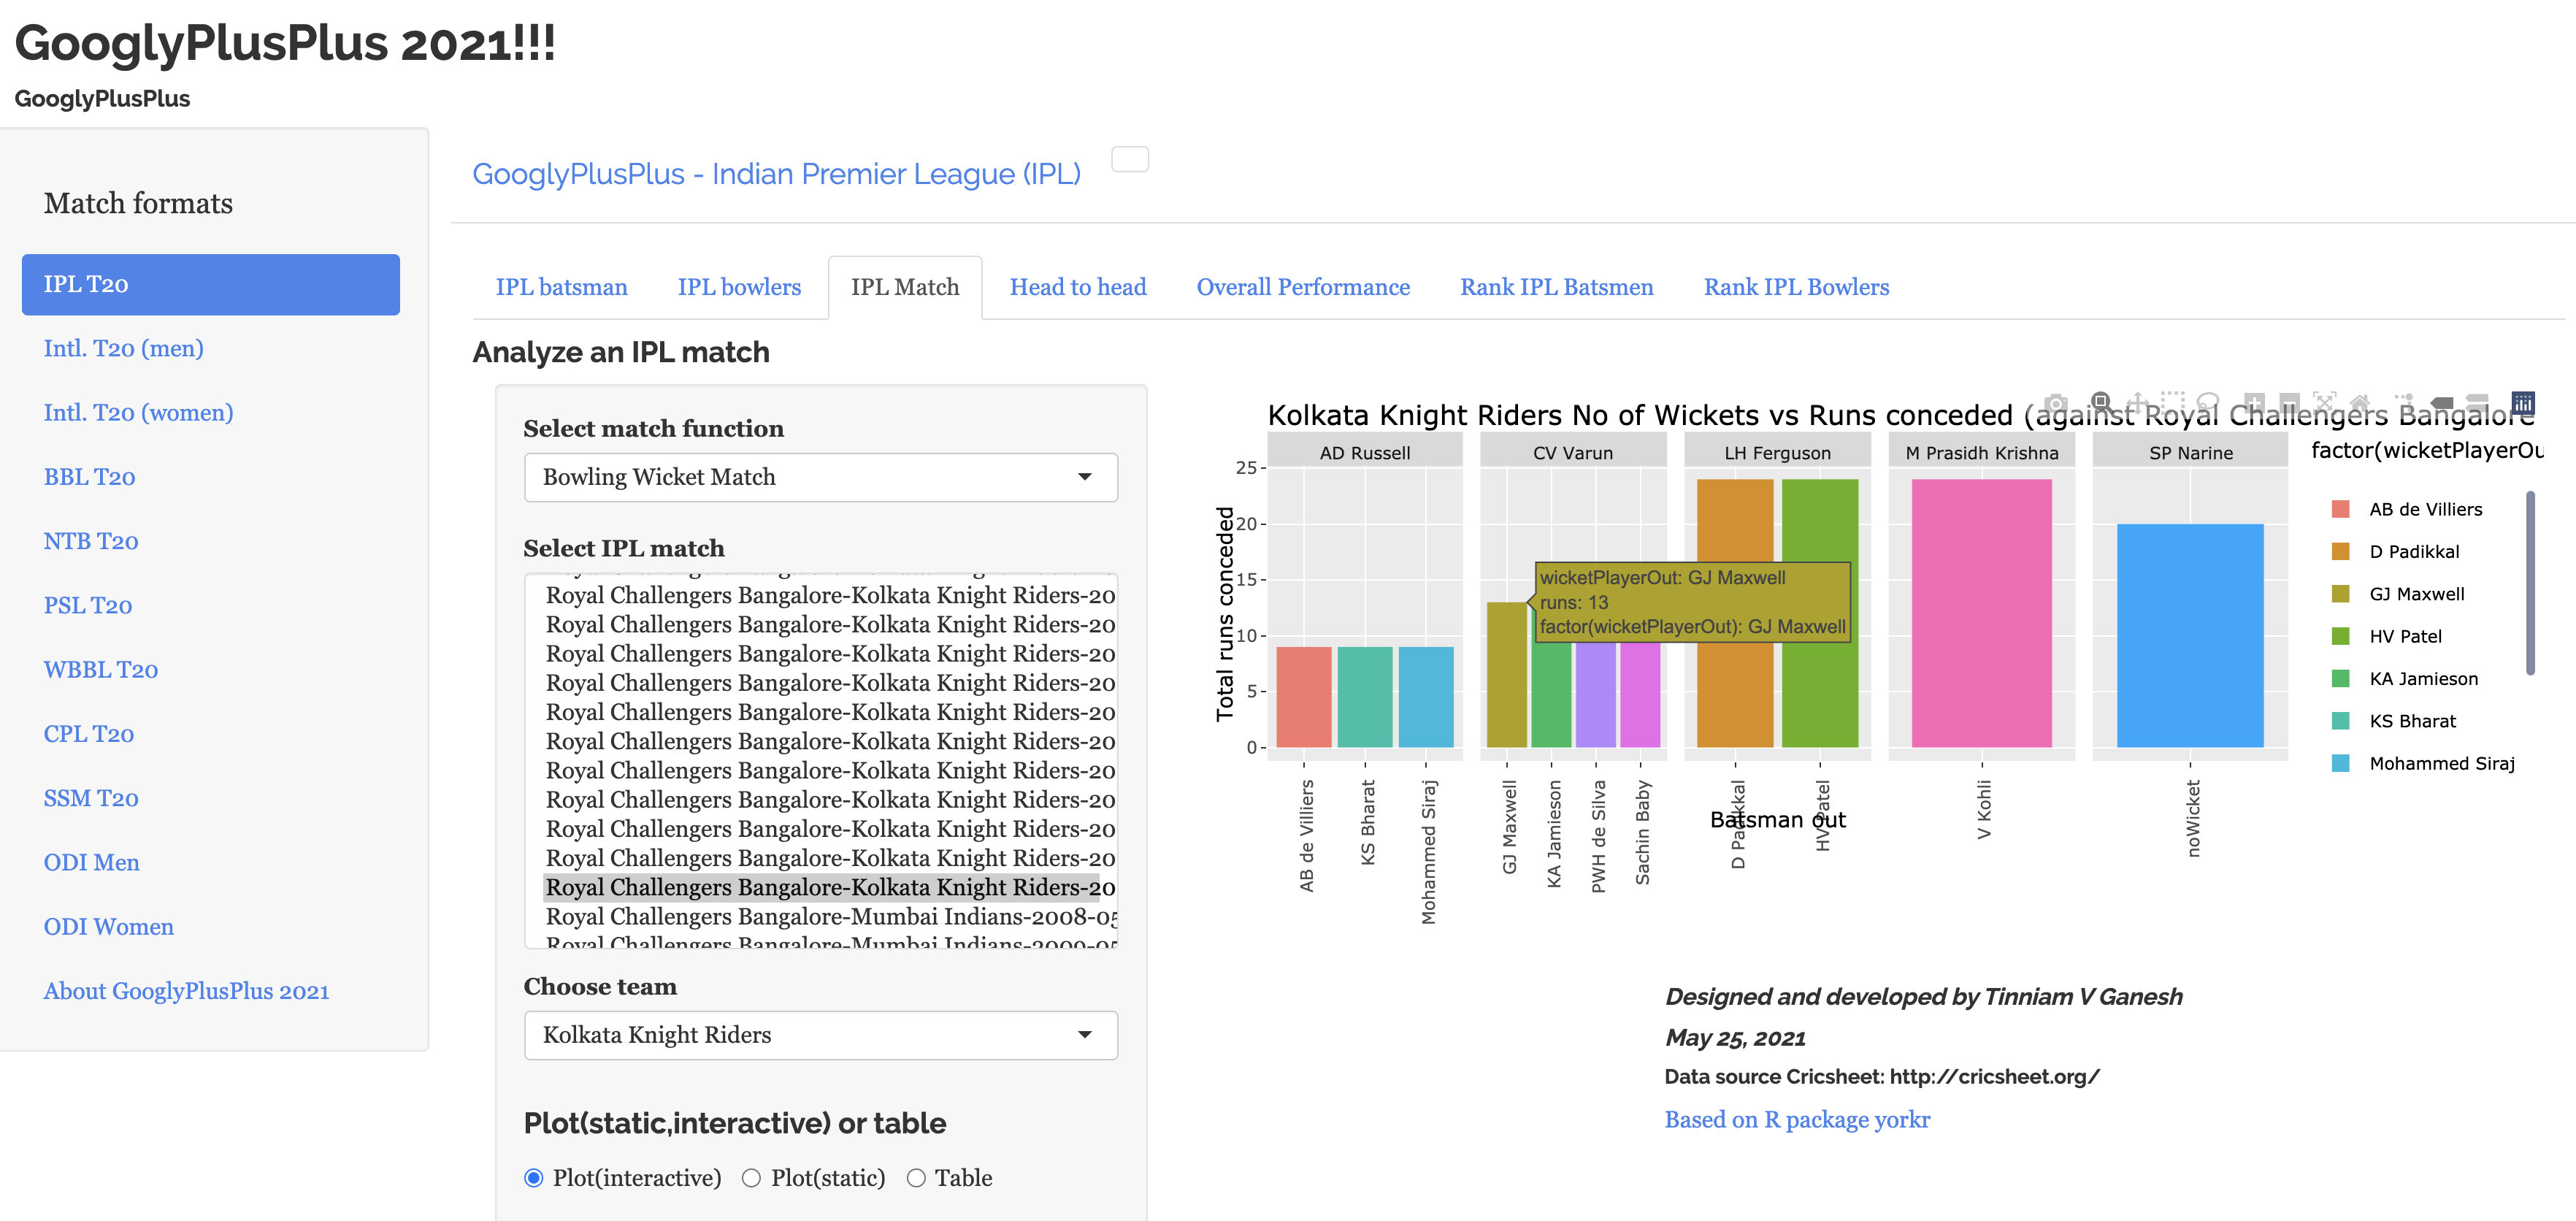The width and height of the screenshot is (2576, 1221).
Task: Select the Plot(static) radio button
Action: (x=751, y=1178)
